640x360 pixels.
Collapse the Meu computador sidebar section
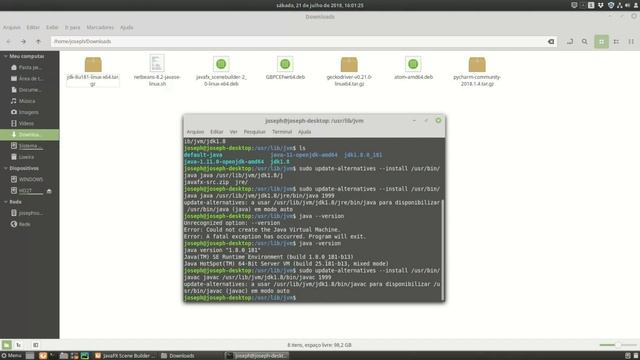[x=6, y=56]
